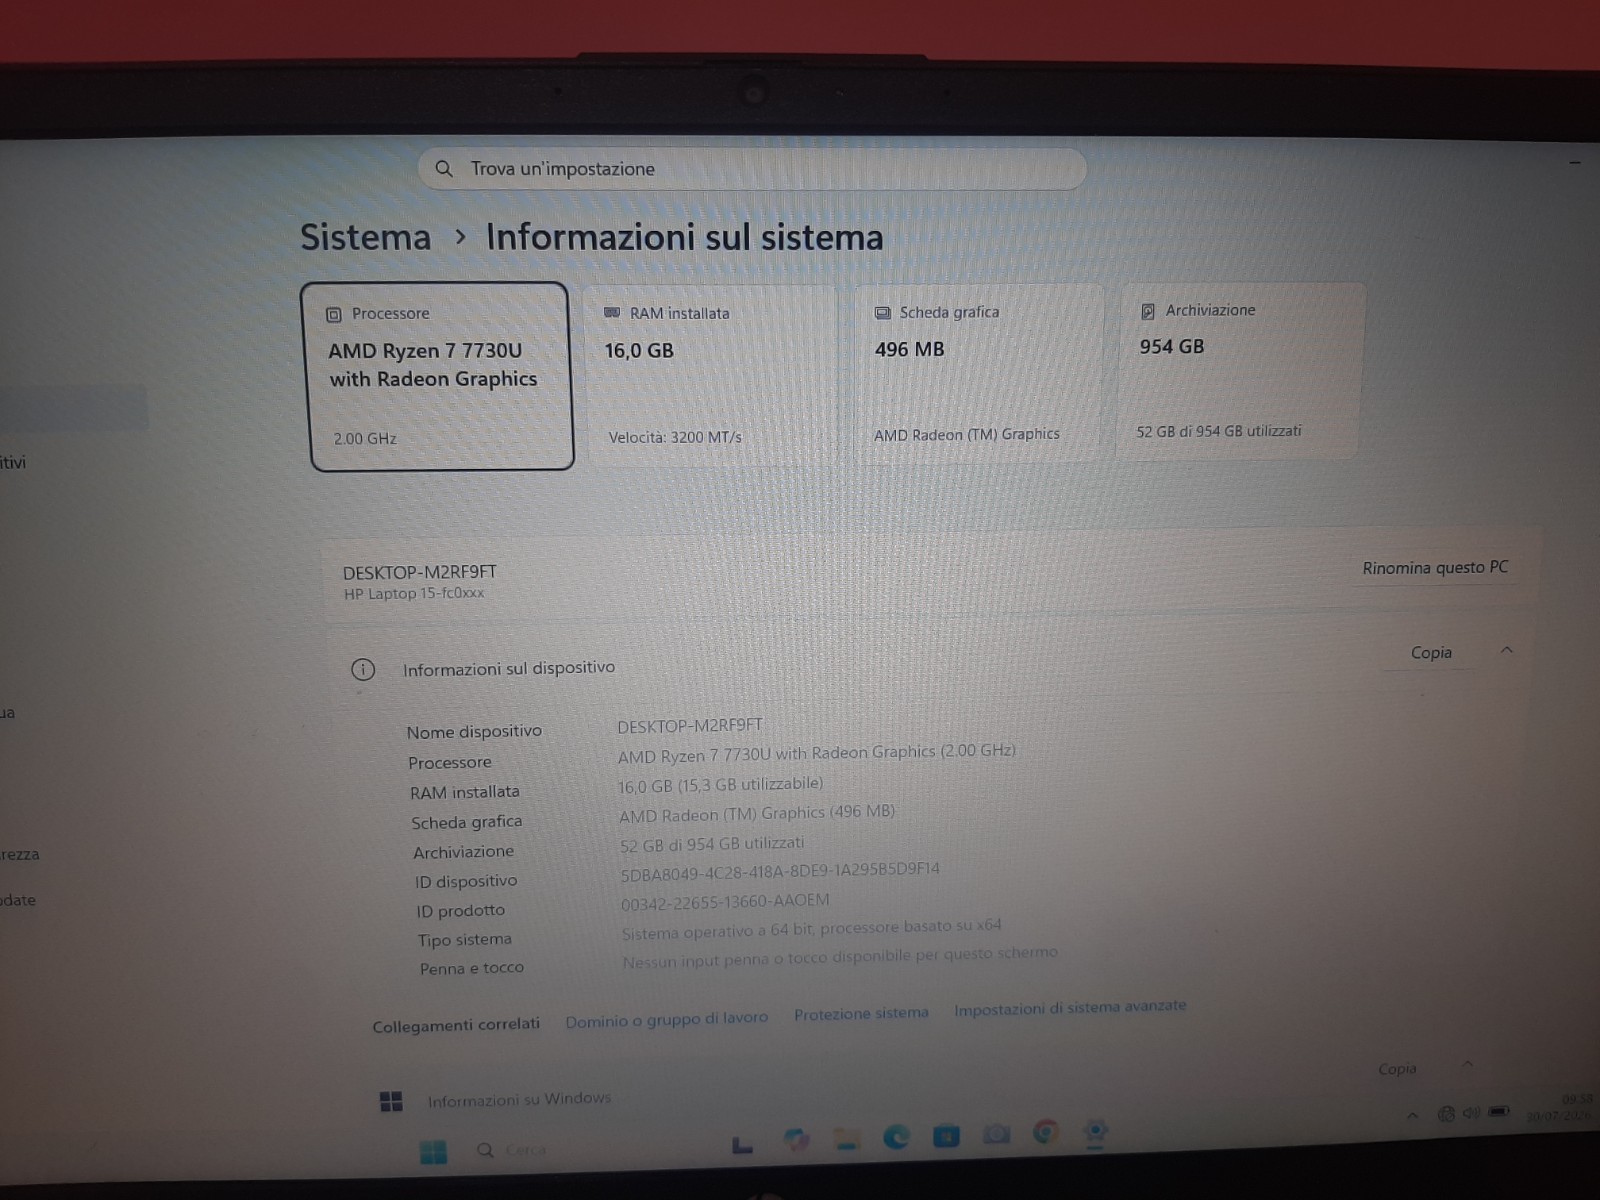Click the network icon in system tray
The image size is (1600, 1200).
pos(1445,1113)
